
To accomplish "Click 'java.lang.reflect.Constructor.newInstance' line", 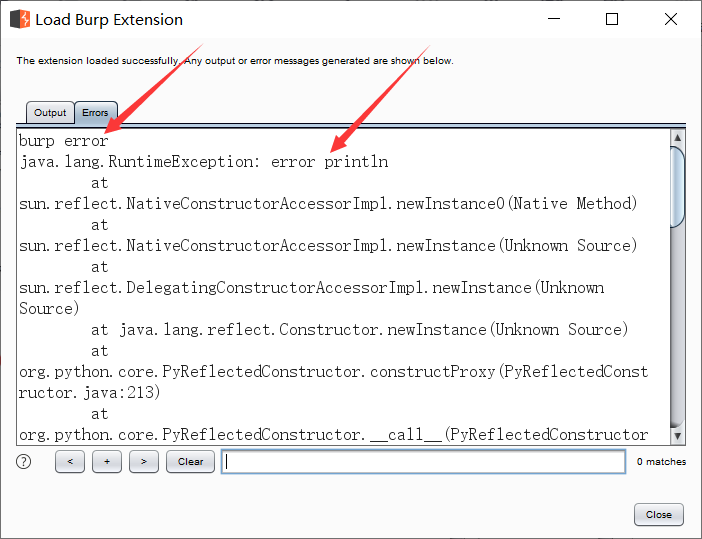I will pos(360,330).
